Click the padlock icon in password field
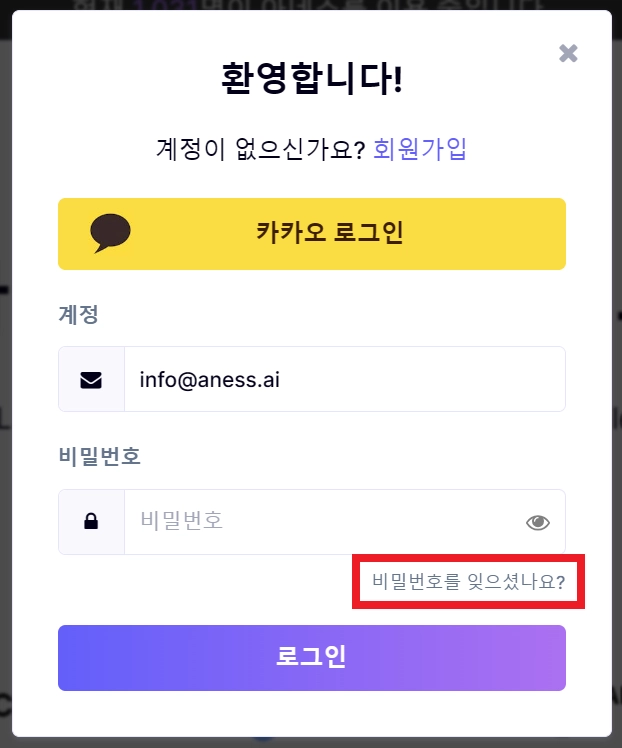This screenshot has height=748, width=622. [x=91, y=522]
